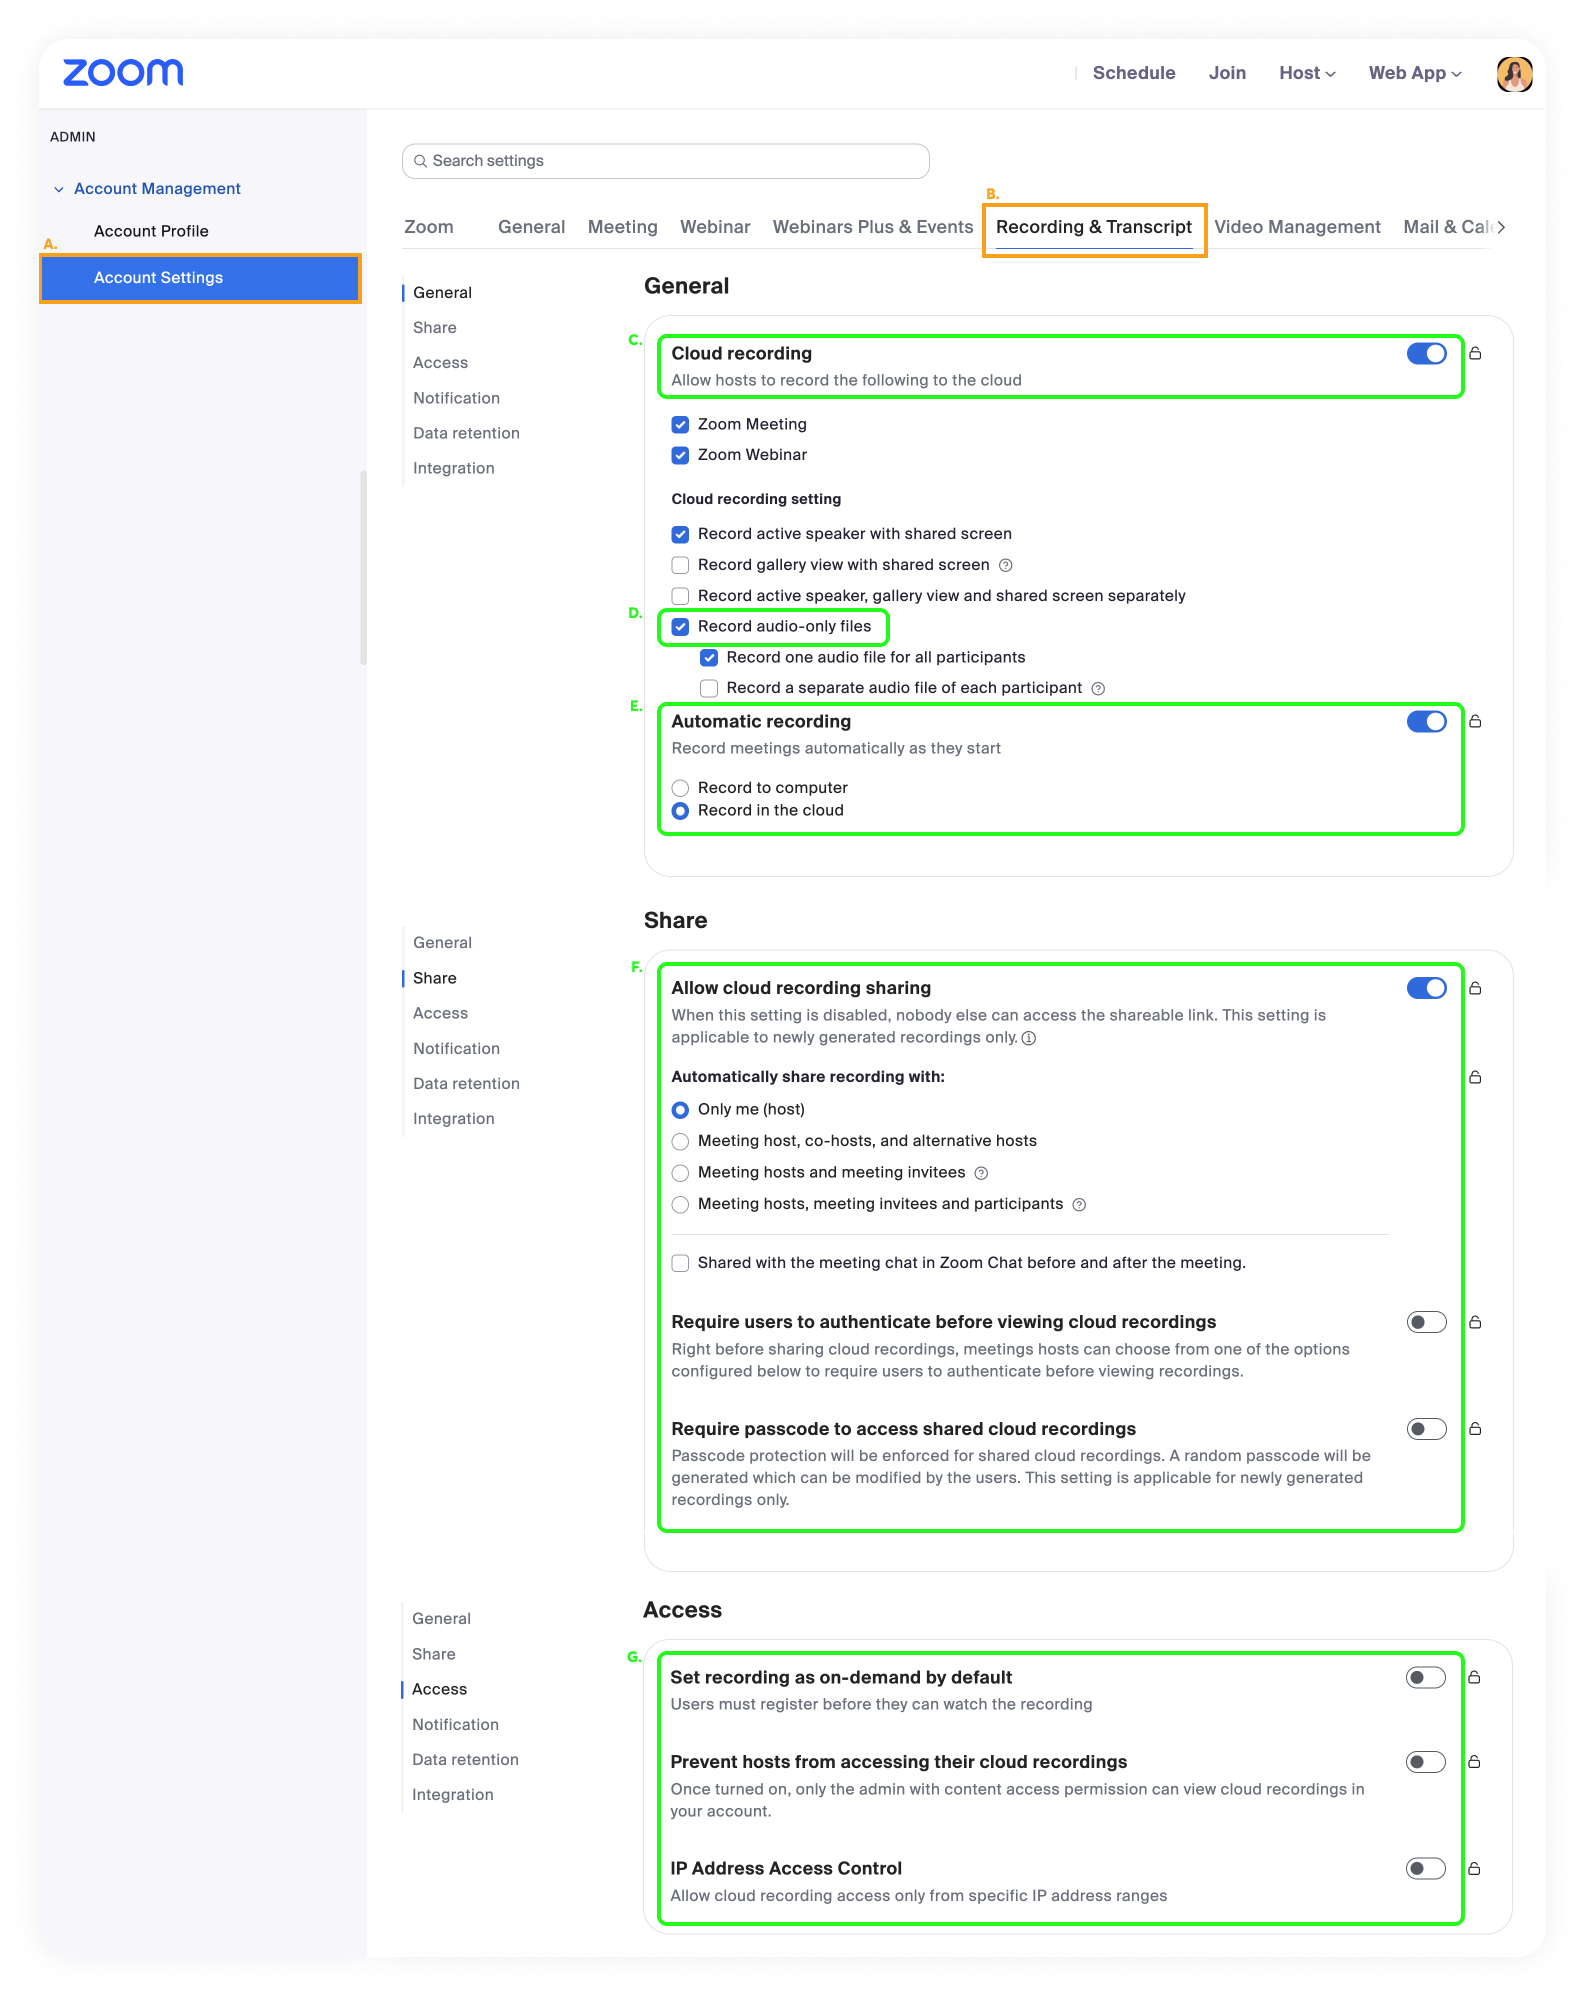Uncheck Record active speaker with shared screen
The height and width of the screenshot is (1996, 1585).
click(x=680, y=534)
